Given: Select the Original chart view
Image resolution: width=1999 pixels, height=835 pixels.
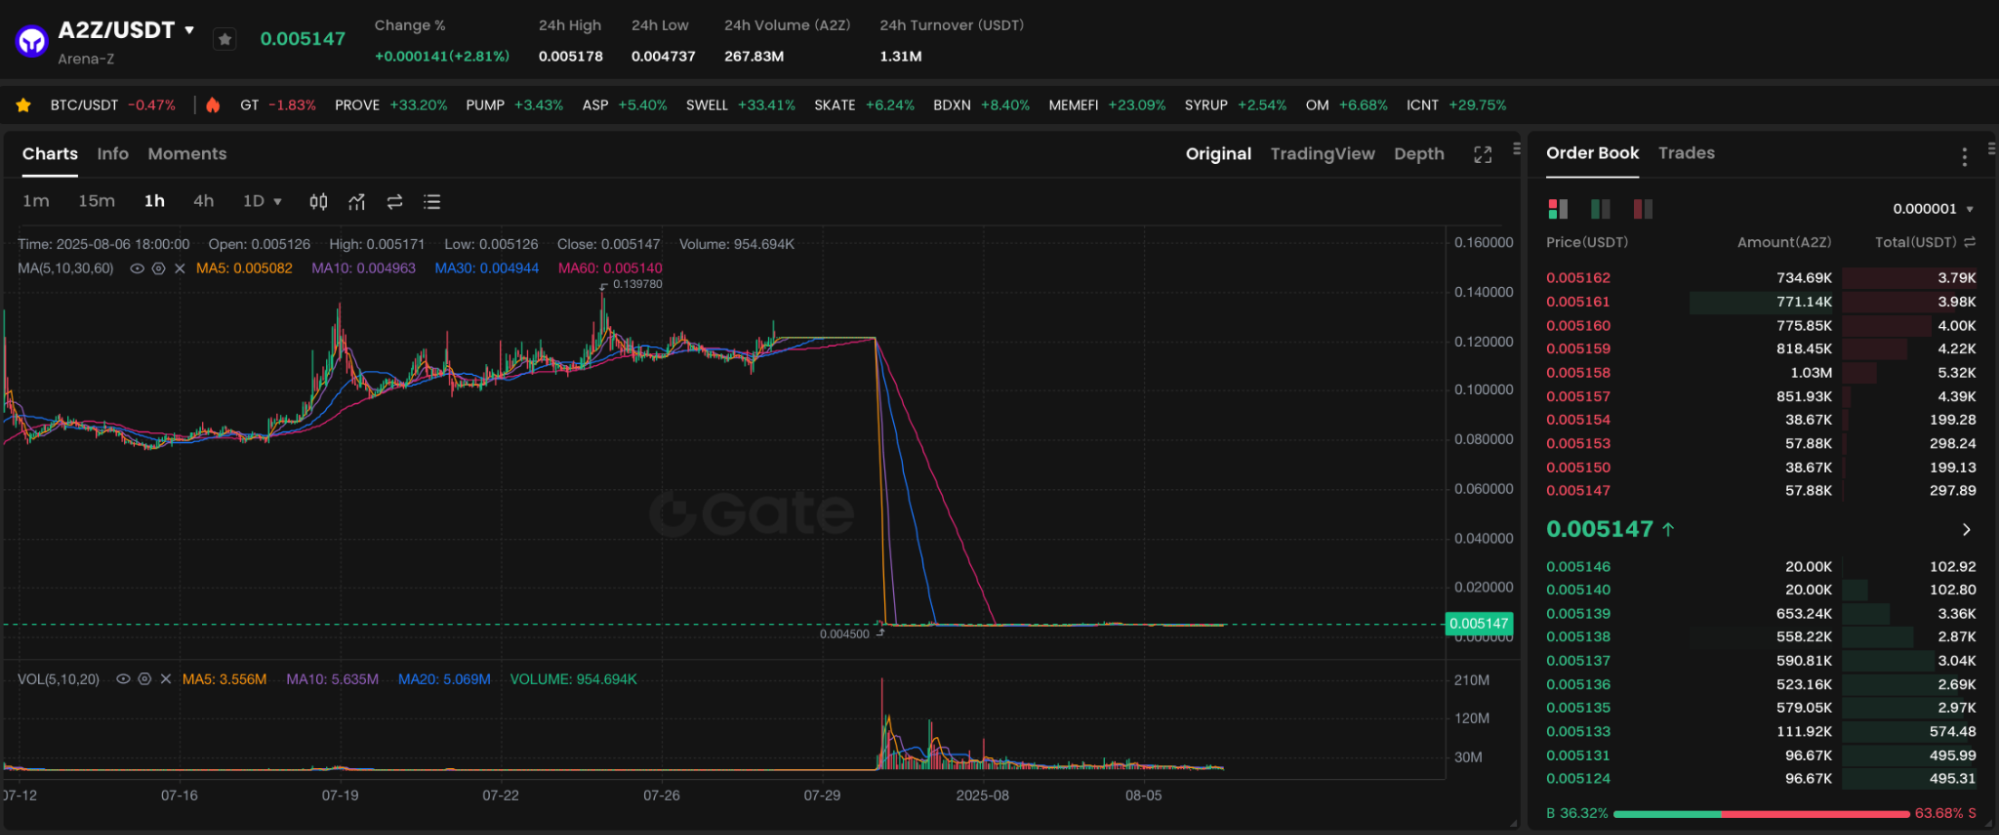Looking at the screenshot, I should tap(1218, 154).
